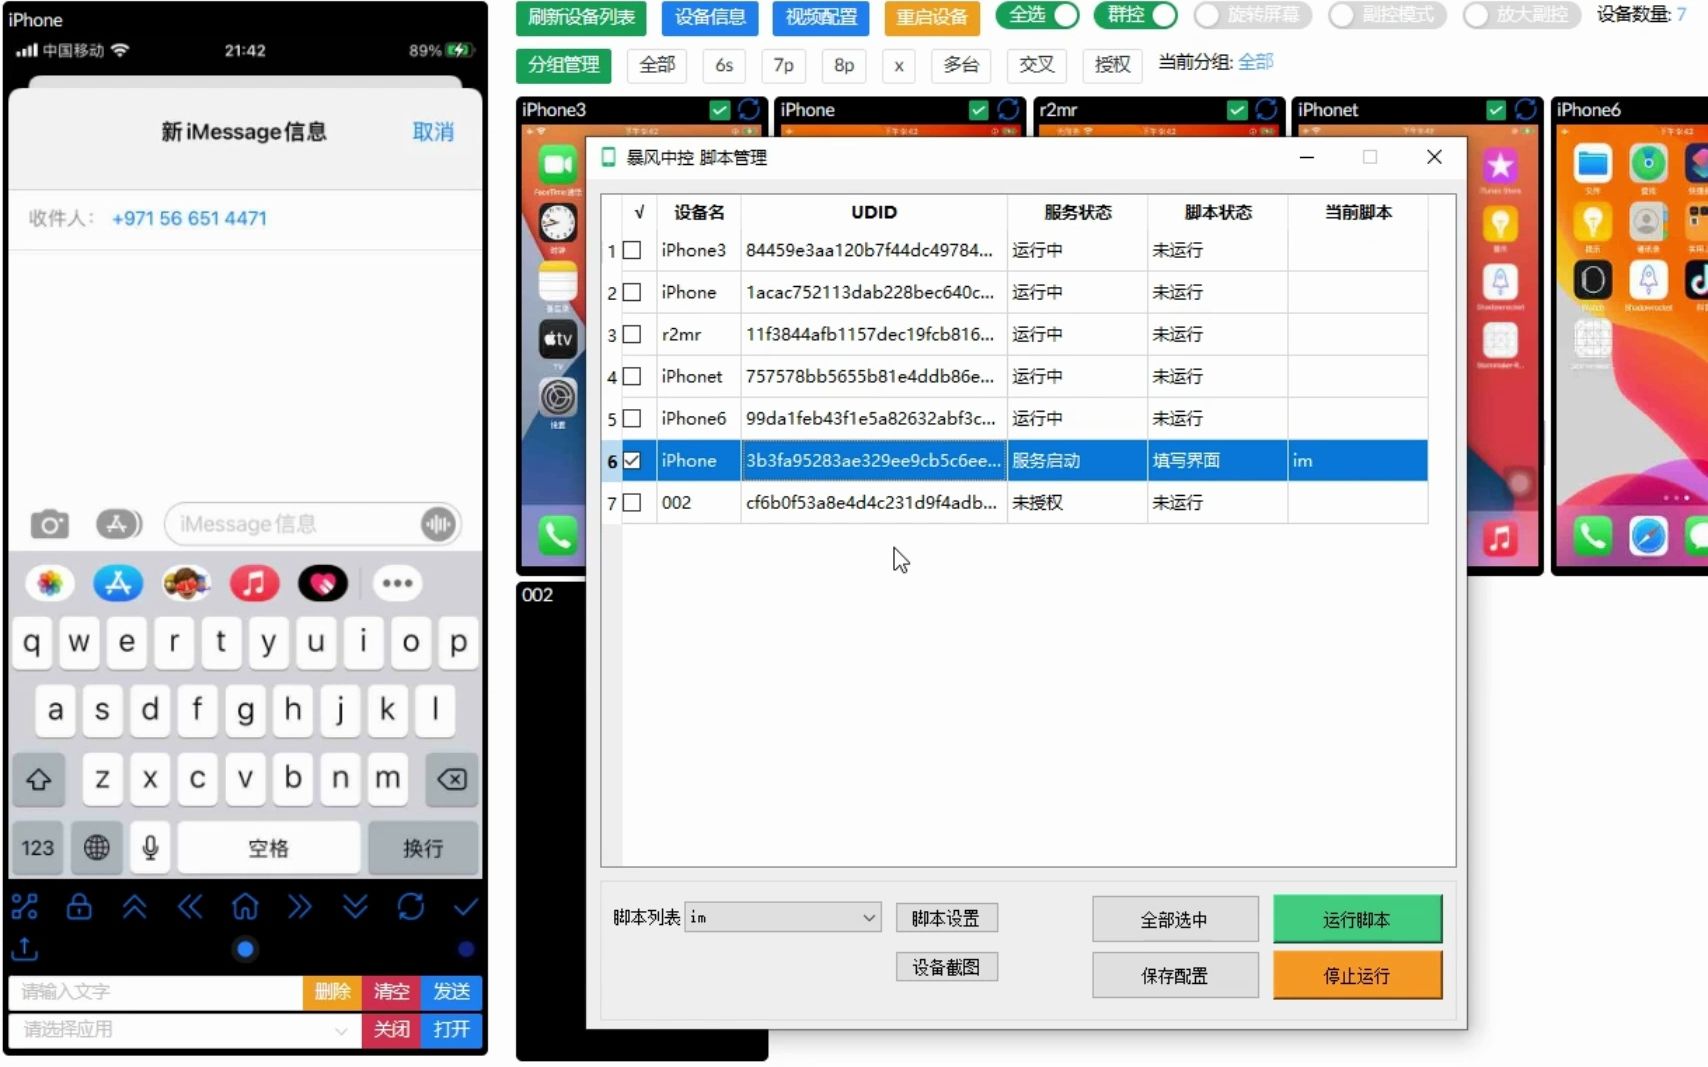Select the 授权 group tab
The height and width of the screenshot is (1067, 1708).
(x=1112, y=65)
